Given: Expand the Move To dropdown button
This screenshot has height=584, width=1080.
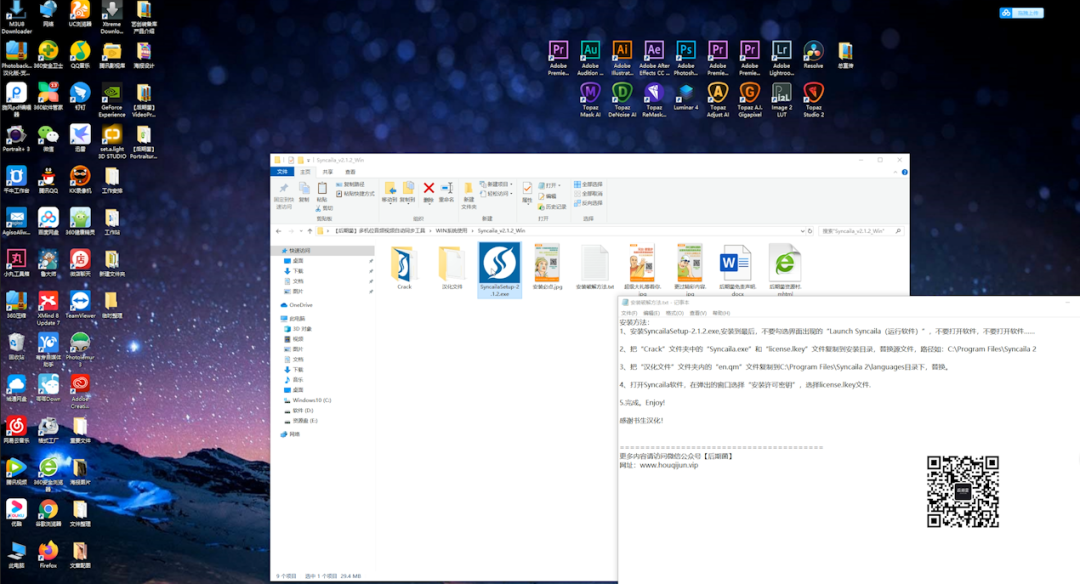Looking at the screenshot, I should pos(390,192).
